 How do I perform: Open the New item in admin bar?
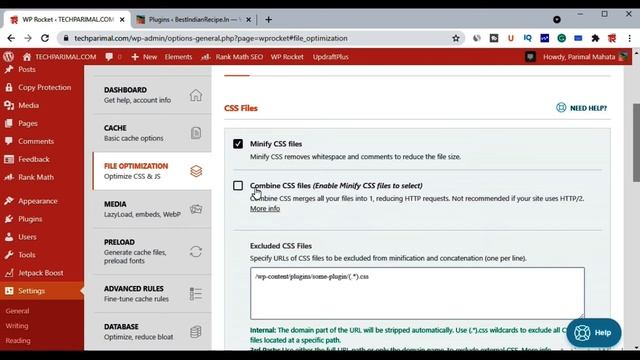pos(144,57)
